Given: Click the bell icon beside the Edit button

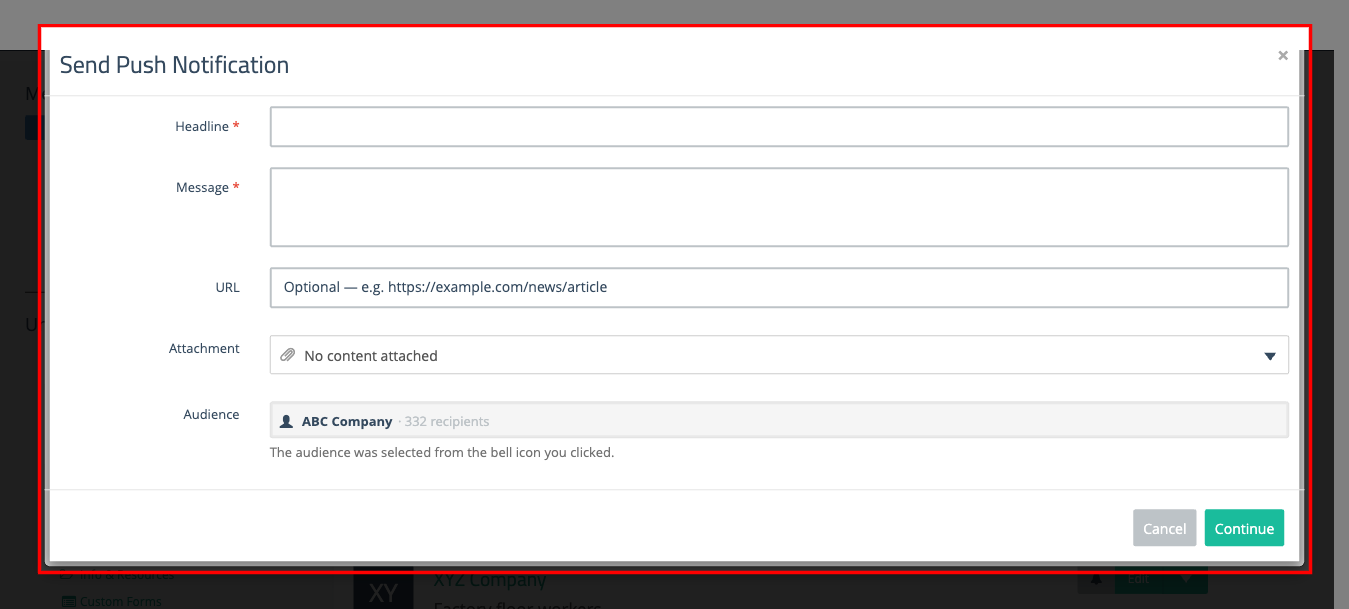Looking at the screenshot, I should point(1096,578).
